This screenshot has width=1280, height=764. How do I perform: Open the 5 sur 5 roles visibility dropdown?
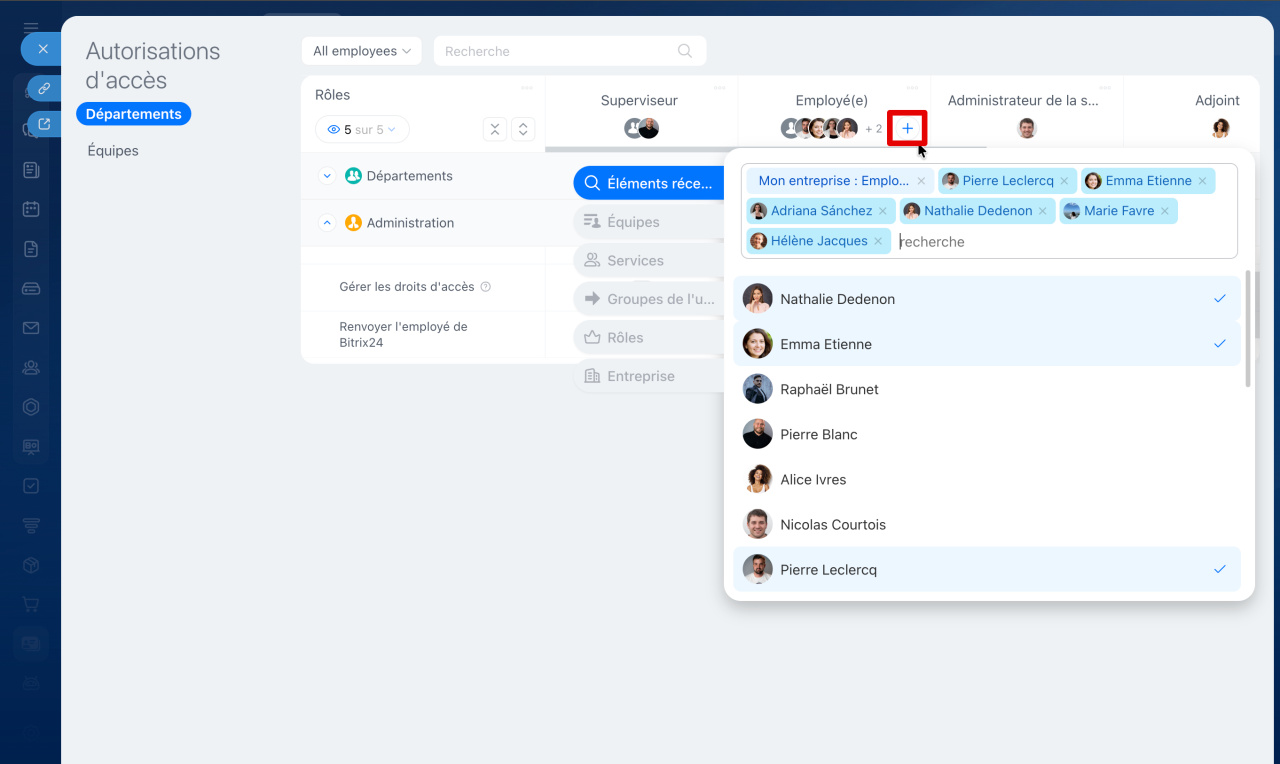[x=362, y=129]
